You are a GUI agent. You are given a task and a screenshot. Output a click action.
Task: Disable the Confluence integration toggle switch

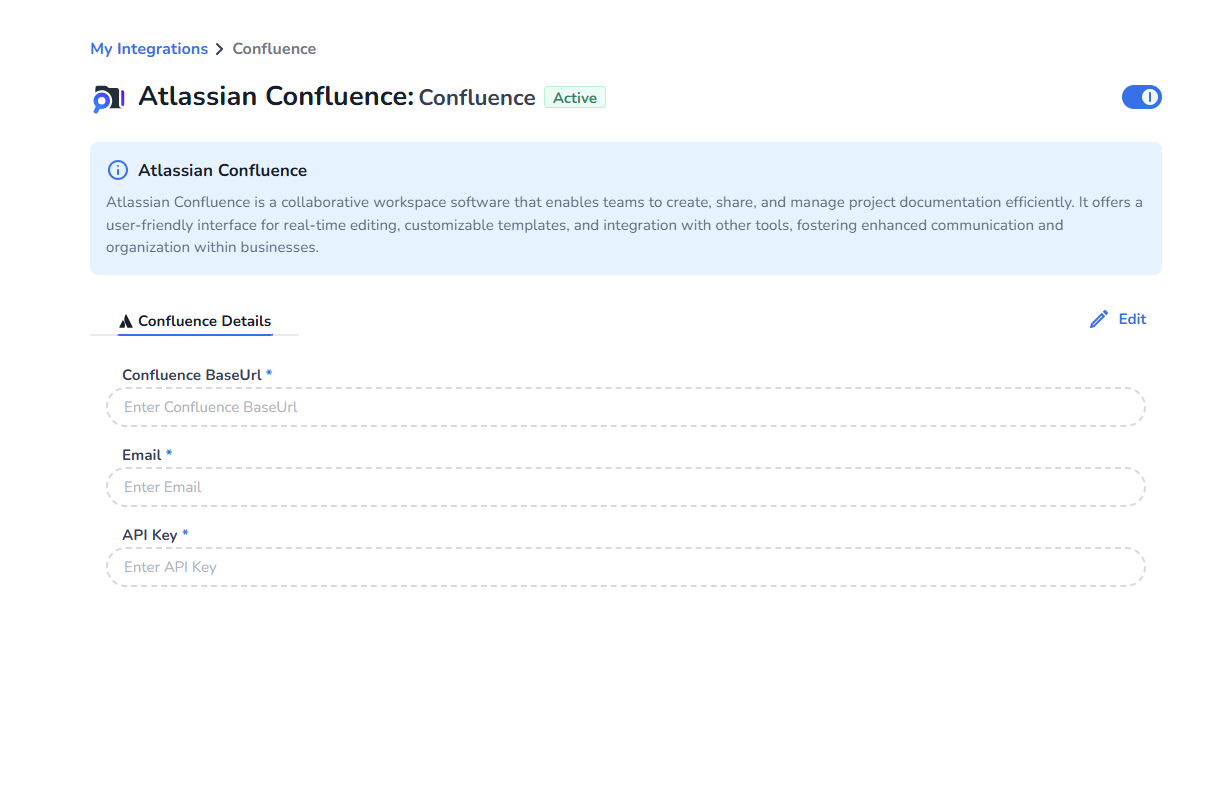[1141, 97]
